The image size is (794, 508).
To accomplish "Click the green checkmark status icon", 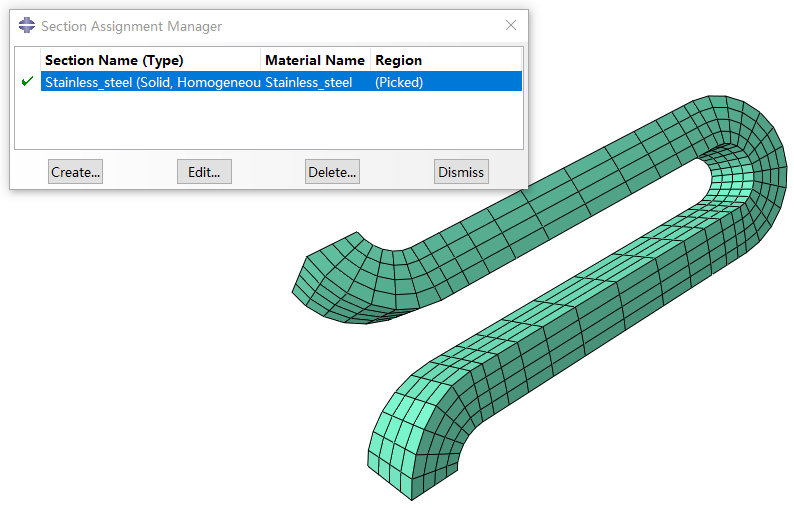I will (x=27, y=82).
